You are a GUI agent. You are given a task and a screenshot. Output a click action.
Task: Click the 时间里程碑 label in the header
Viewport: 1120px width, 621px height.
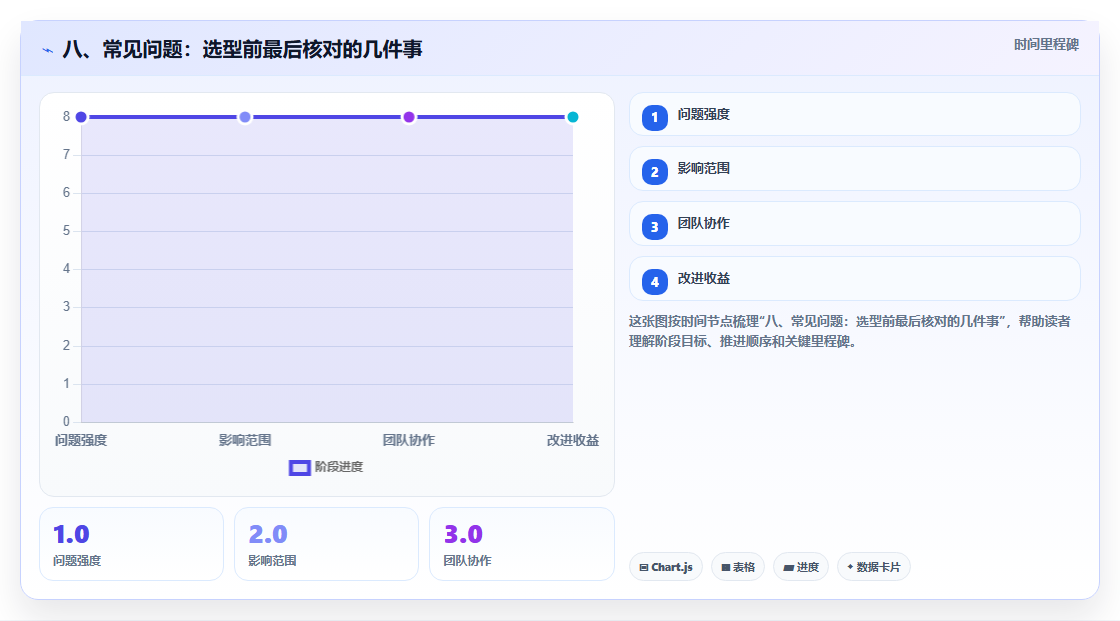click(1046, 44)
